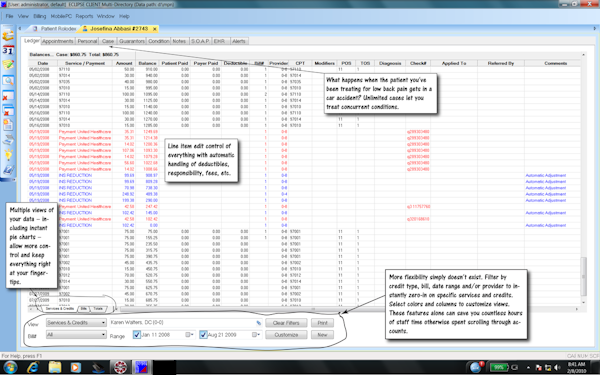
Task: Open the folder Explorer taskbar icon
Action: [x=55, y=367]
